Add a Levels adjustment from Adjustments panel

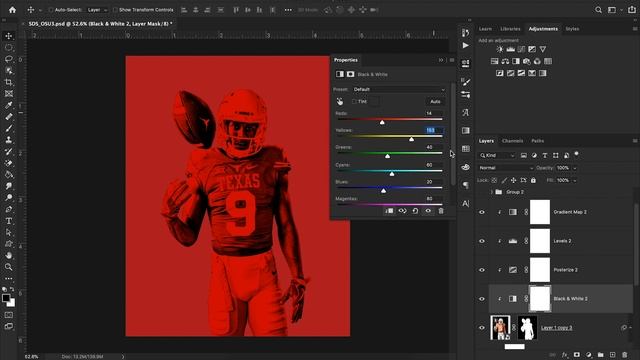pos(511,49)
